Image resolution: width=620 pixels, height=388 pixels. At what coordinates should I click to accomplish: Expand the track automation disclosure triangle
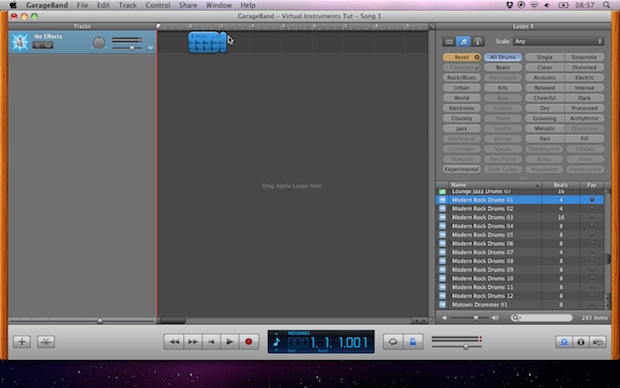[x=150, y=47]
